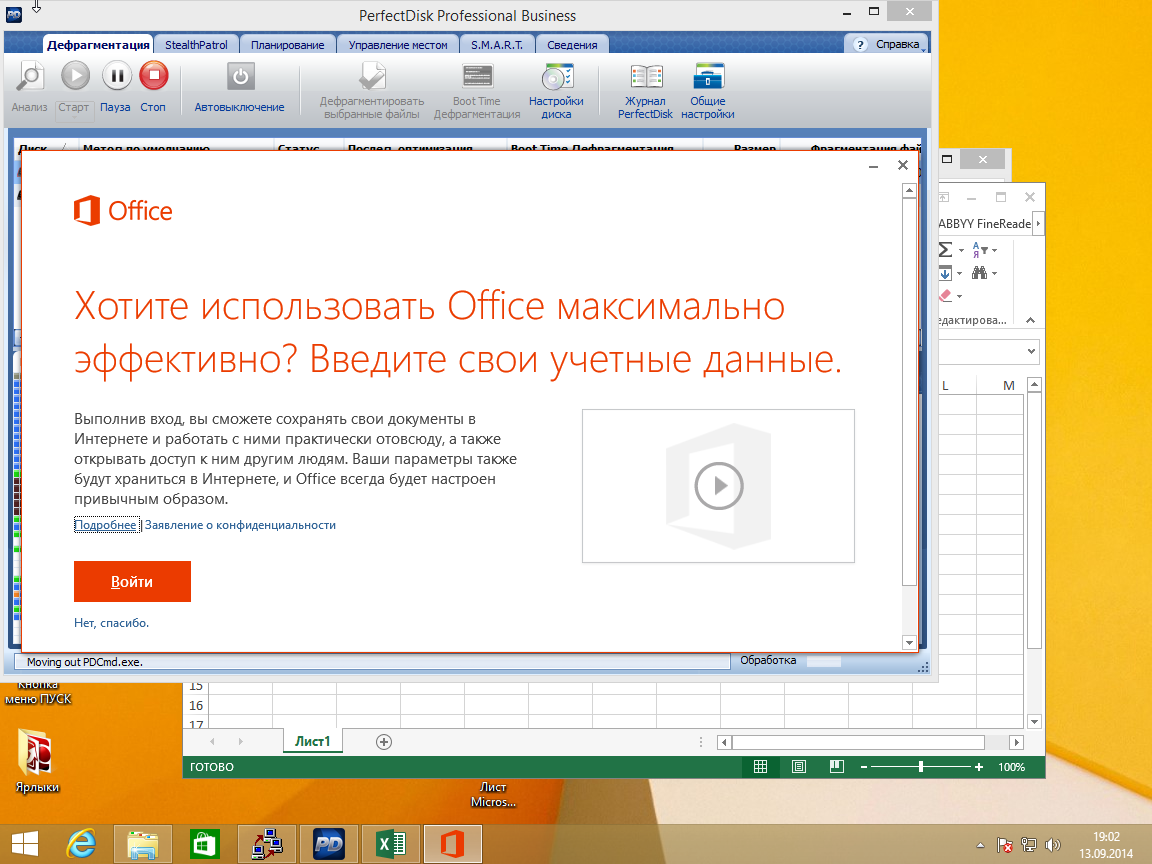Viewport: 1152px width, 864px height.
Task: Switch to the StealthPatrol tab
Action: (196, 45)
